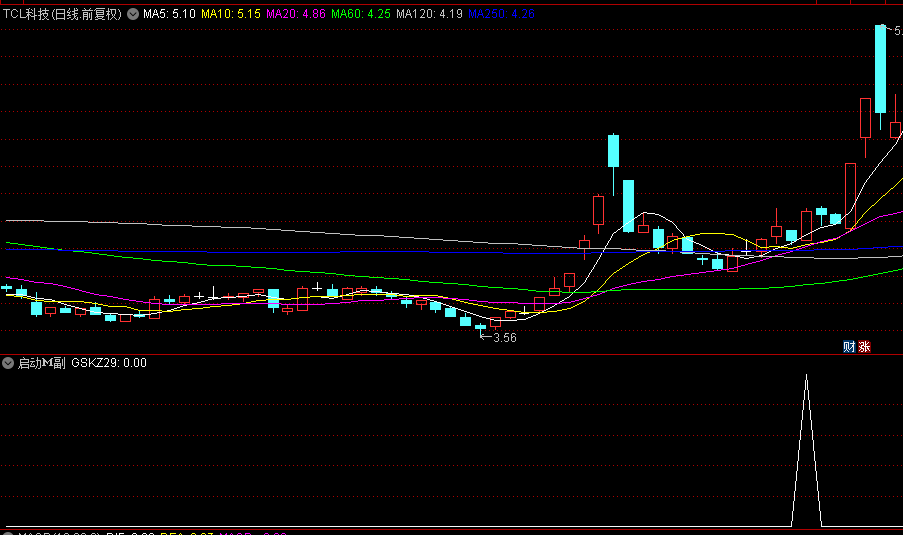The height and width of the screenshot is (535, 903).
Task: Click the 3.56 low price label
Action: pyautogui.click(x=505, y=338)
